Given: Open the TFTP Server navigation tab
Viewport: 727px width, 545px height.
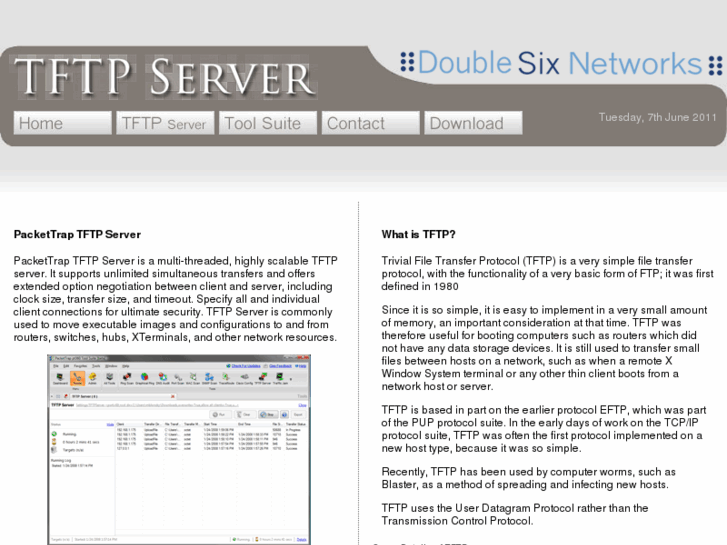Looking at the screenshot, I should tap(165, 123).
